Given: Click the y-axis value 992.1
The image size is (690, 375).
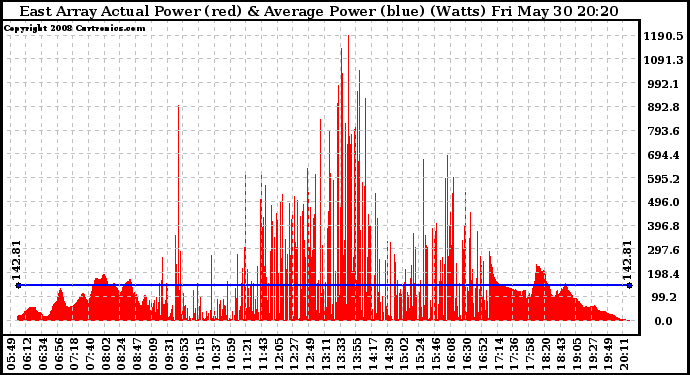Looking at the screenshot, I should pyautogui.click(x=663, y=84).
